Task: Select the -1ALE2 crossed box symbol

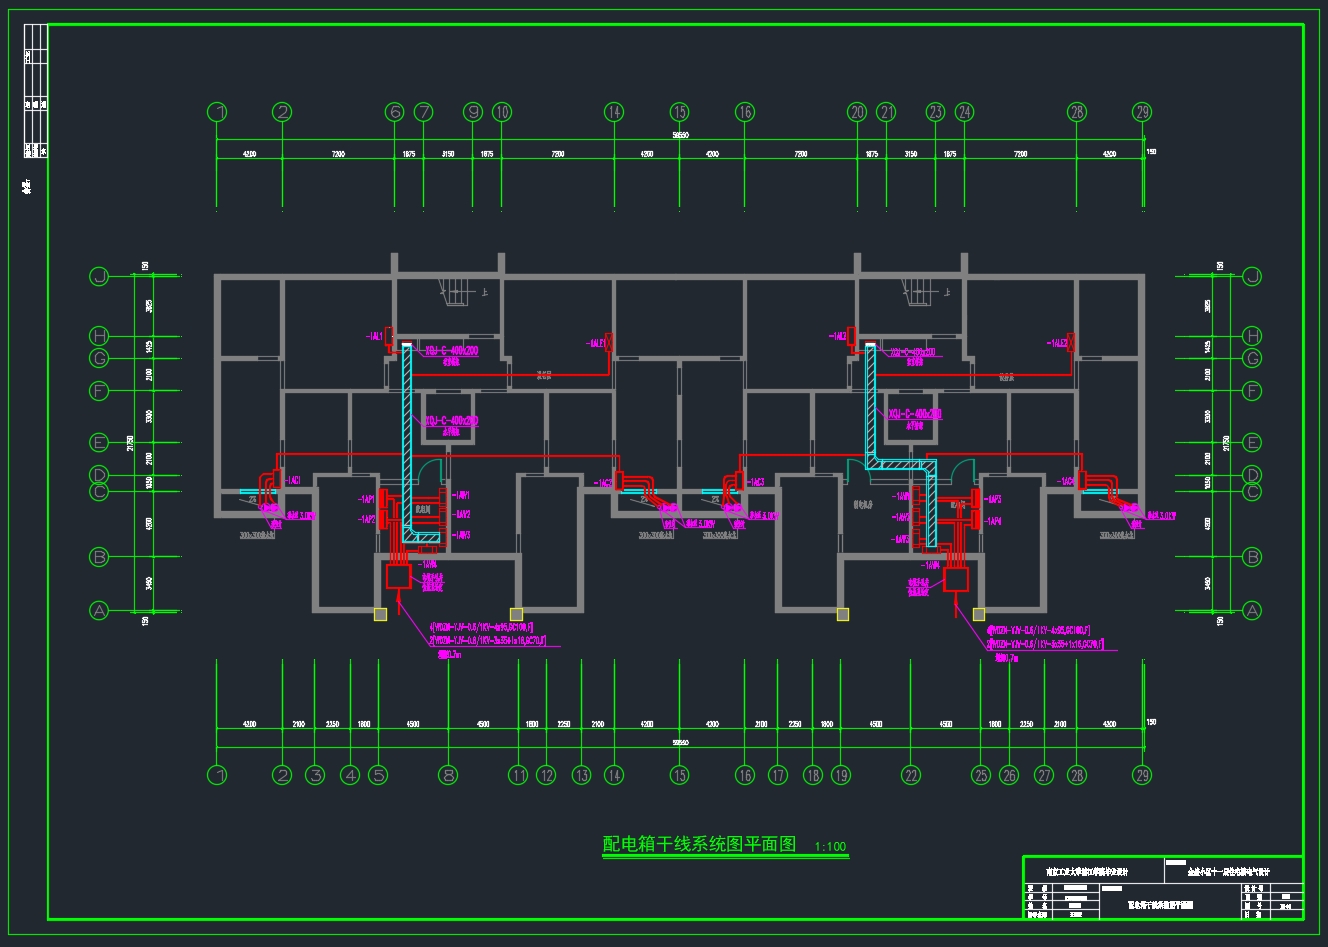Action: point(1072,343)
